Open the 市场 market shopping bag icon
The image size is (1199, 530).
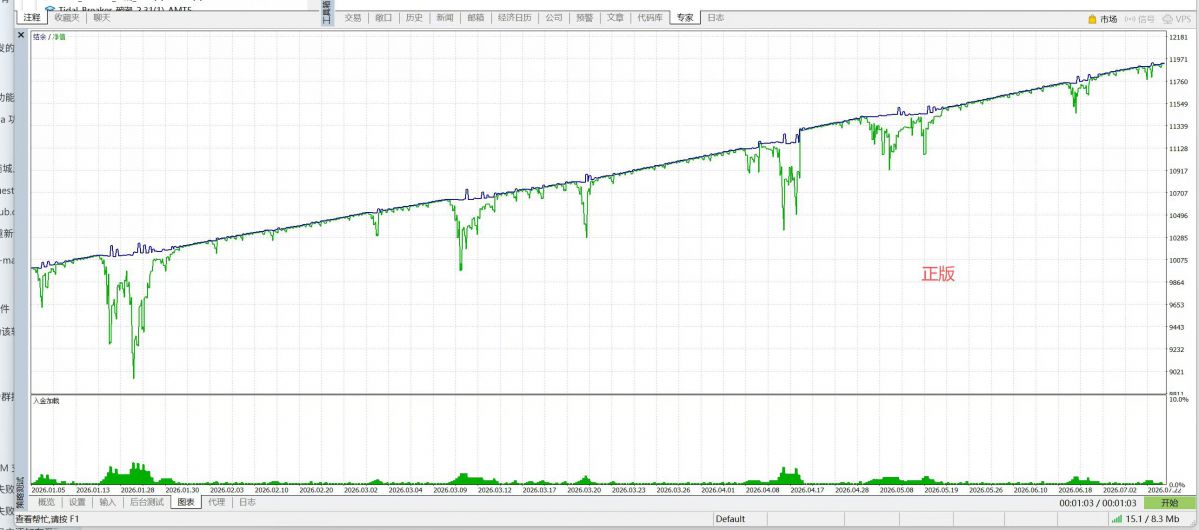click(x=1092, y=19)
